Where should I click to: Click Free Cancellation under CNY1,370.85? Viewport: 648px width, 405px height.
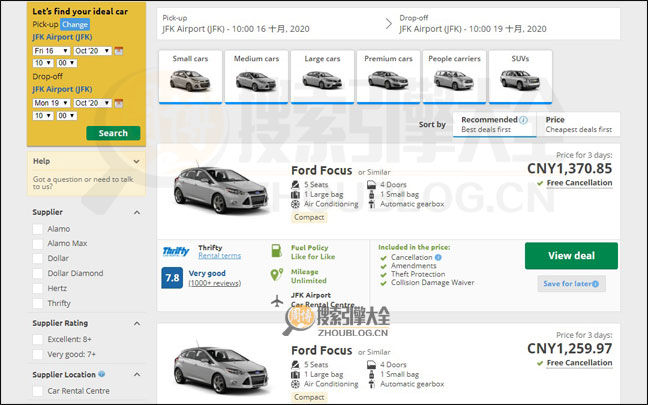579,183
